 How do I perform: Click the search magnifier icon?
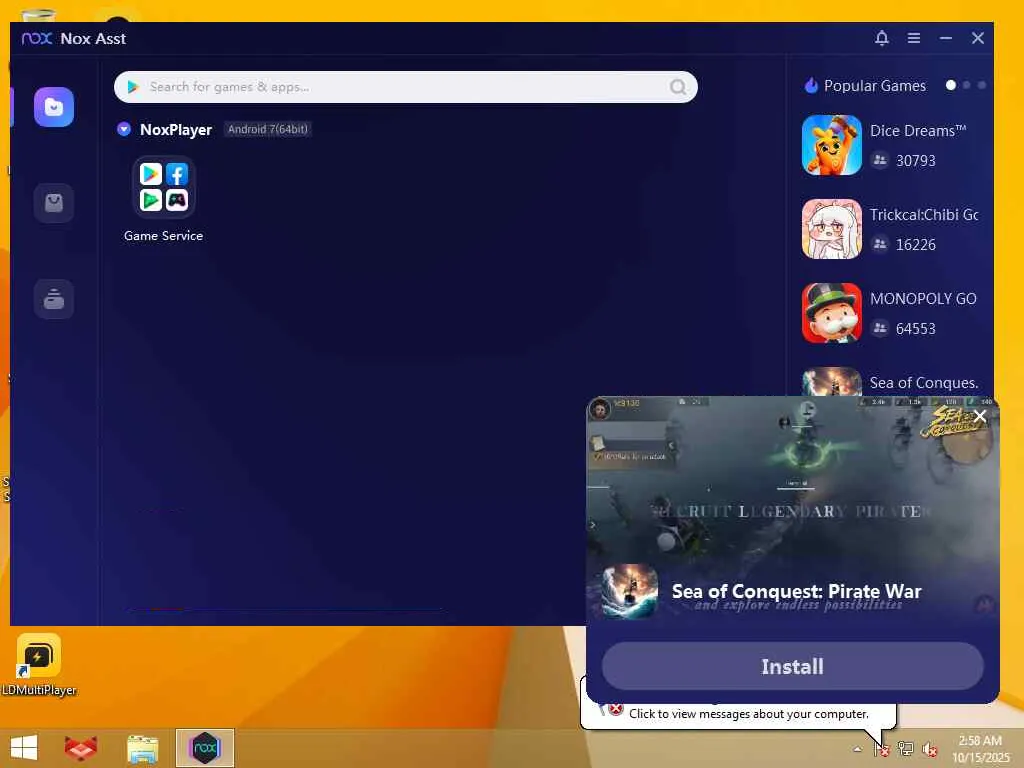(x=678, y=87)
